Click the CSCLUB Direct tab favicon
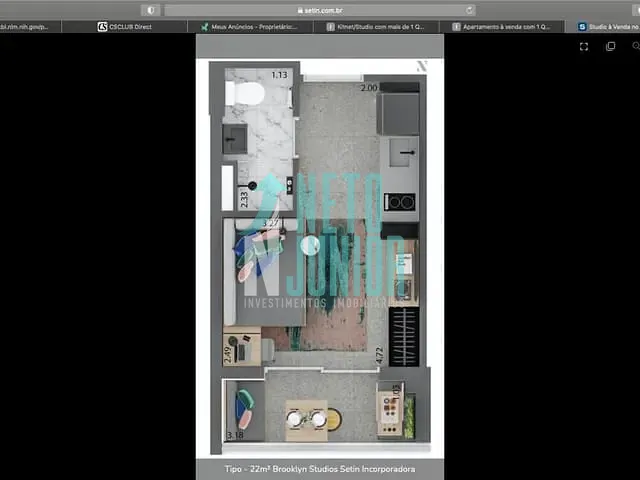Viewport: 640px width, 480px height. pos(102,27)
